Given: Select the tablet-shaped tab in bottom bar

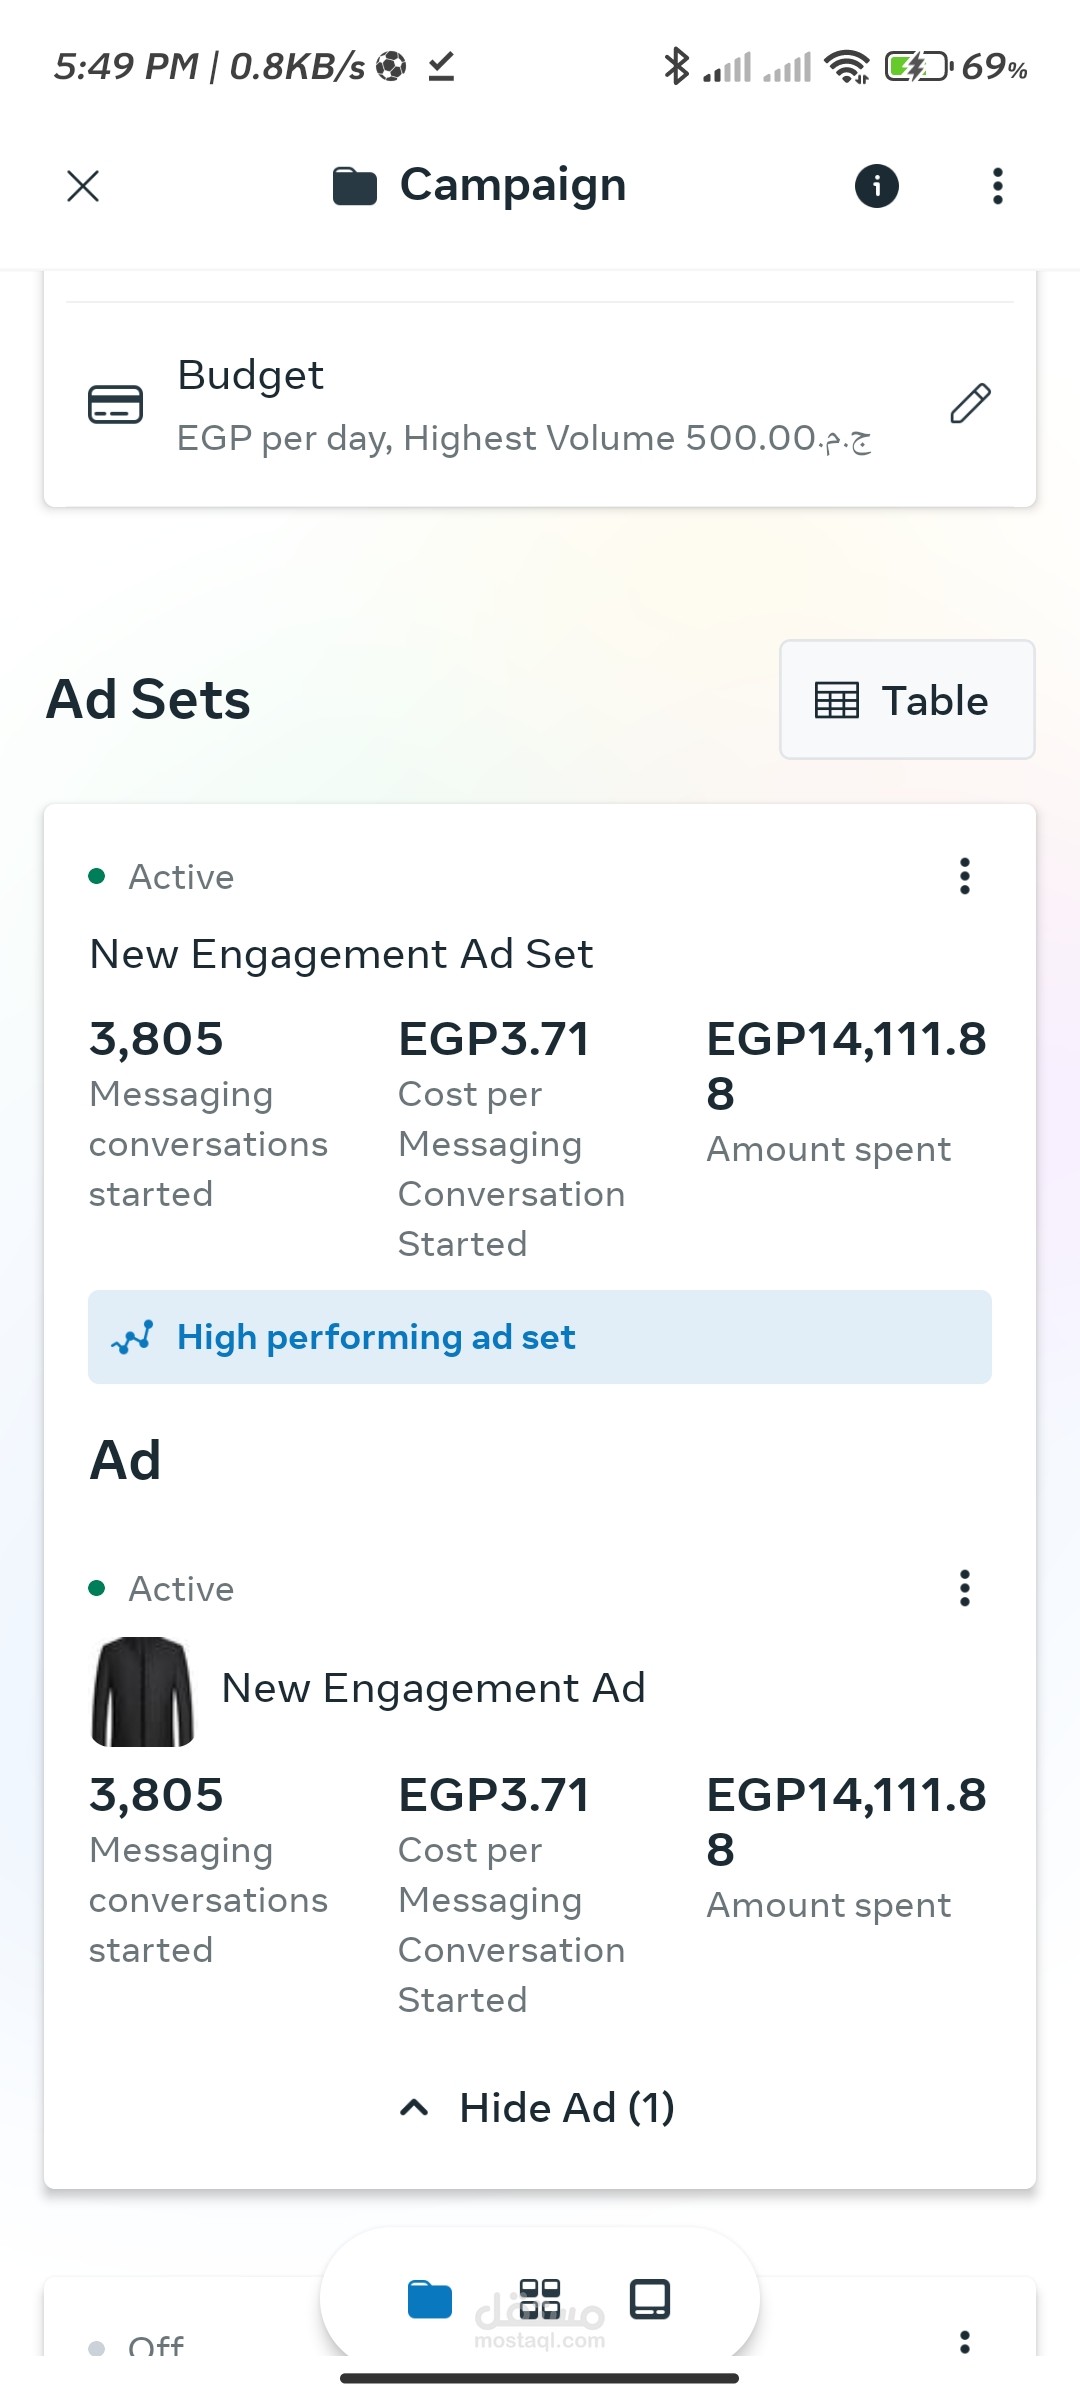Looking at the screenshot, I should coord(650,2299).
